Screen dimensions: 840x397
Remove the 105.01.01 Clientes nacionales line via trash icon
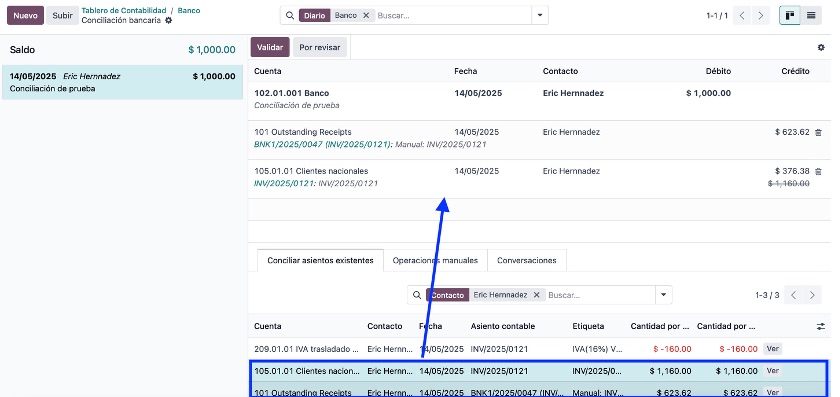[x=818, y=171]
